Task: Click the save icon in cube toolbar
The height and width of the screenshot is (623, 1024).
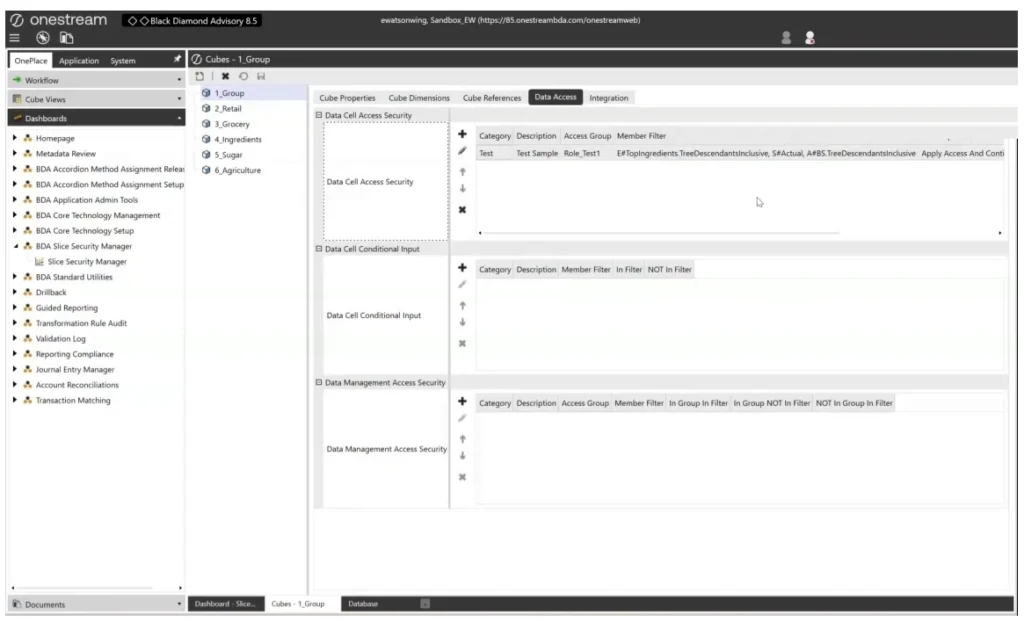Action: point(261,76)
